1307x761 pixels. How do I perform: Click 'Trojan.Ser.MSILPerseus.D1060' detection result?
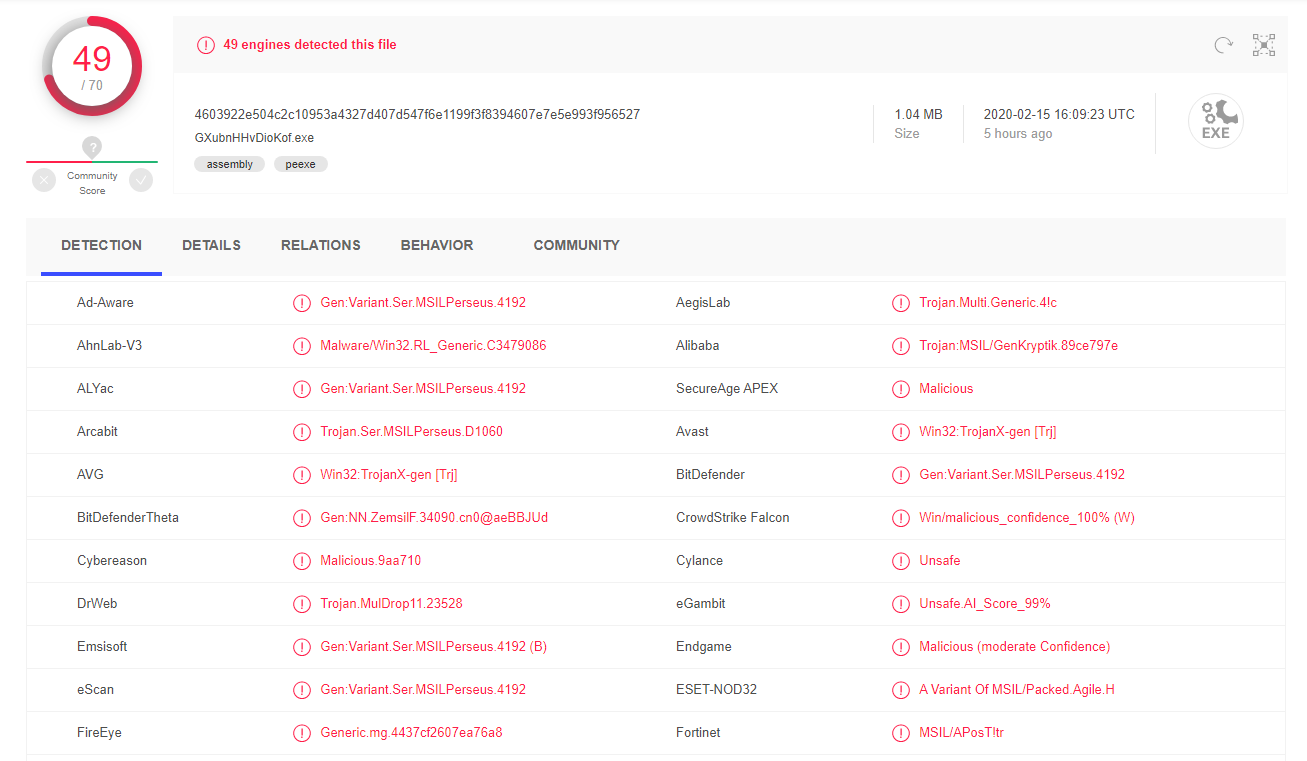(x=412, y=432)
